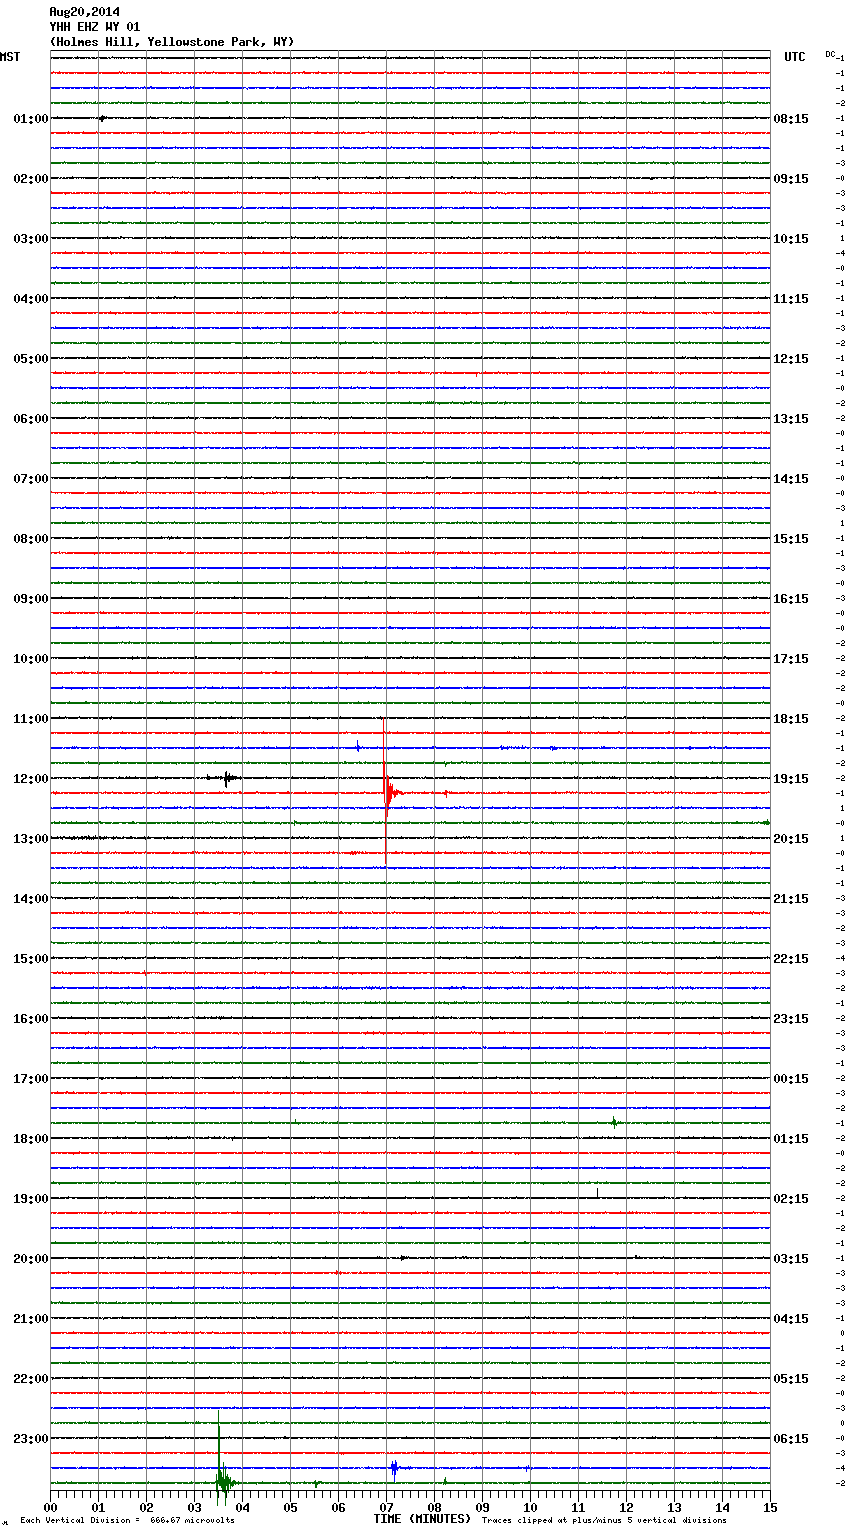The width and height of the screenshot is (850, 1534).
Task: Click the 10:15 UTC time label
Action: click(x=791, y=239)
